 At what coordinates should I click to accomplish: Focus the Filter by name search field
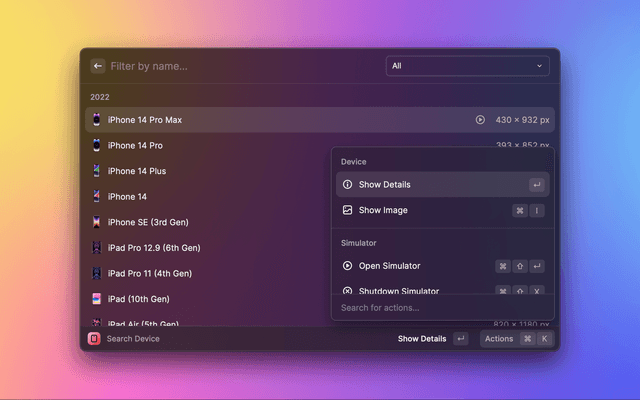[240, 66]
